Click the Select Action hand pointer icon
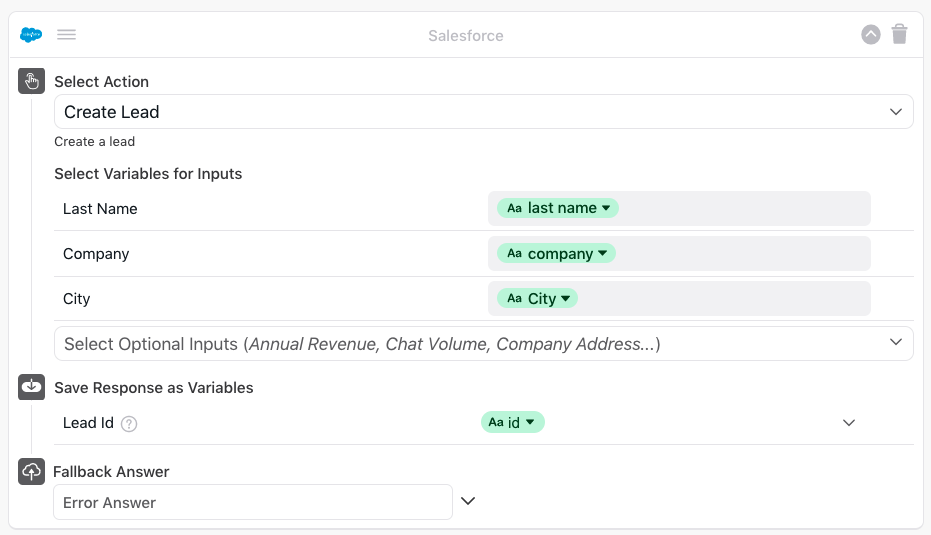931x535 pixels. click(32, 81)
